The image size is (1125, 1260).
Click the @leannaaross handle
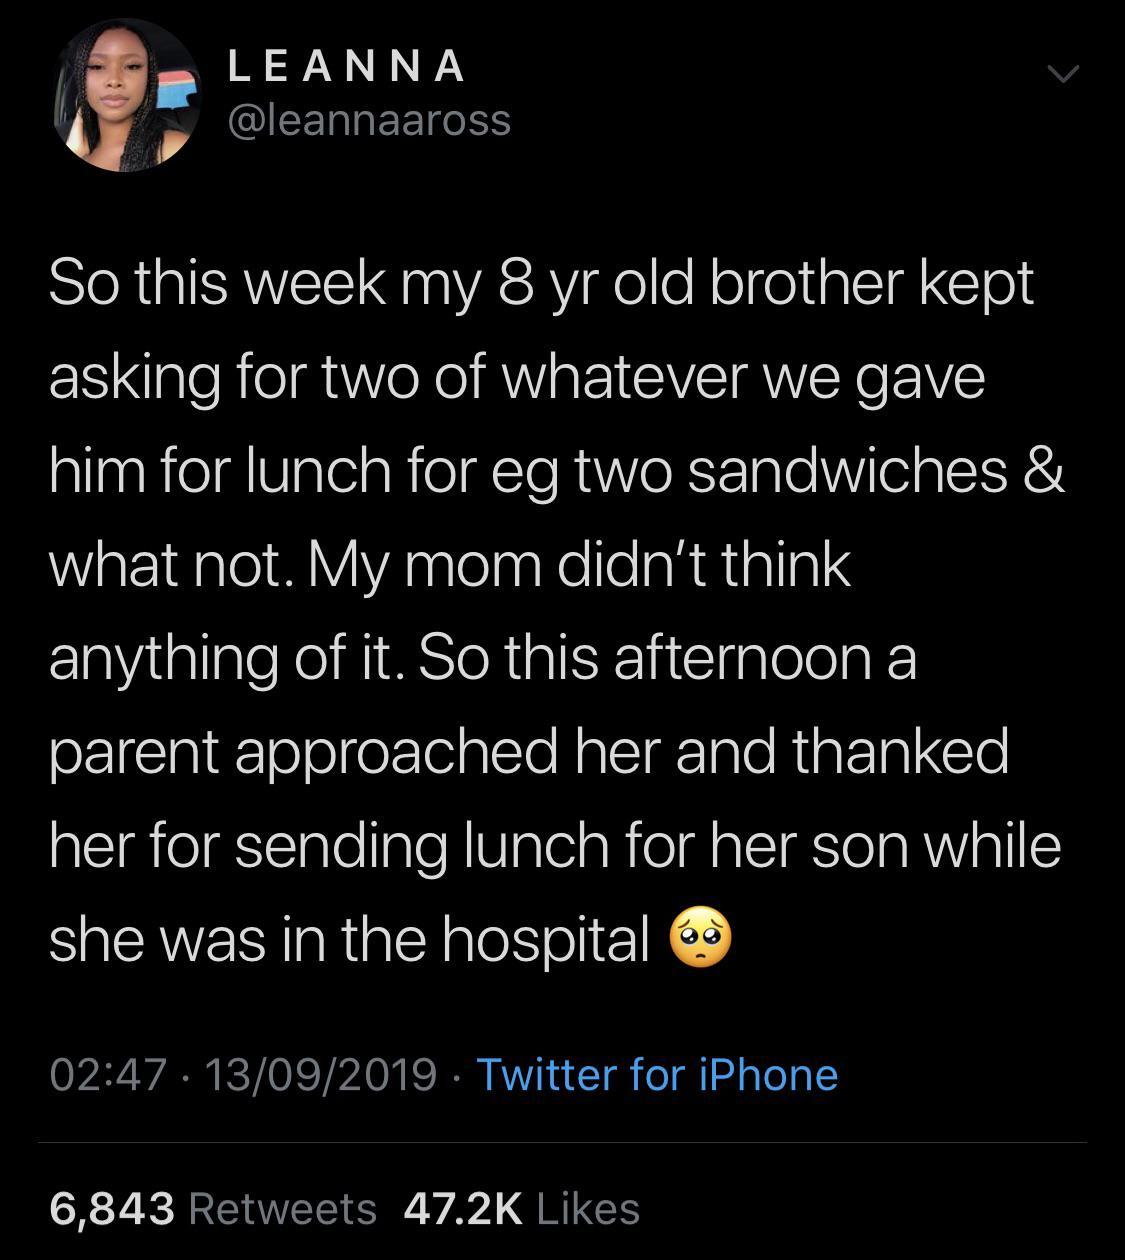(x=369, y=121)
